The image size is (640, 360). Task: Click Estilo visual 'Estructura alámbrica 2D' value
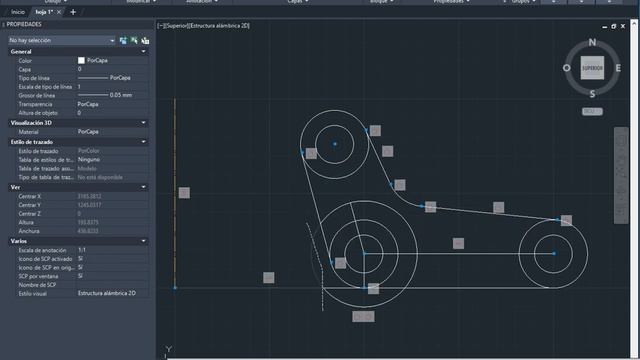(x=112, y=293)
